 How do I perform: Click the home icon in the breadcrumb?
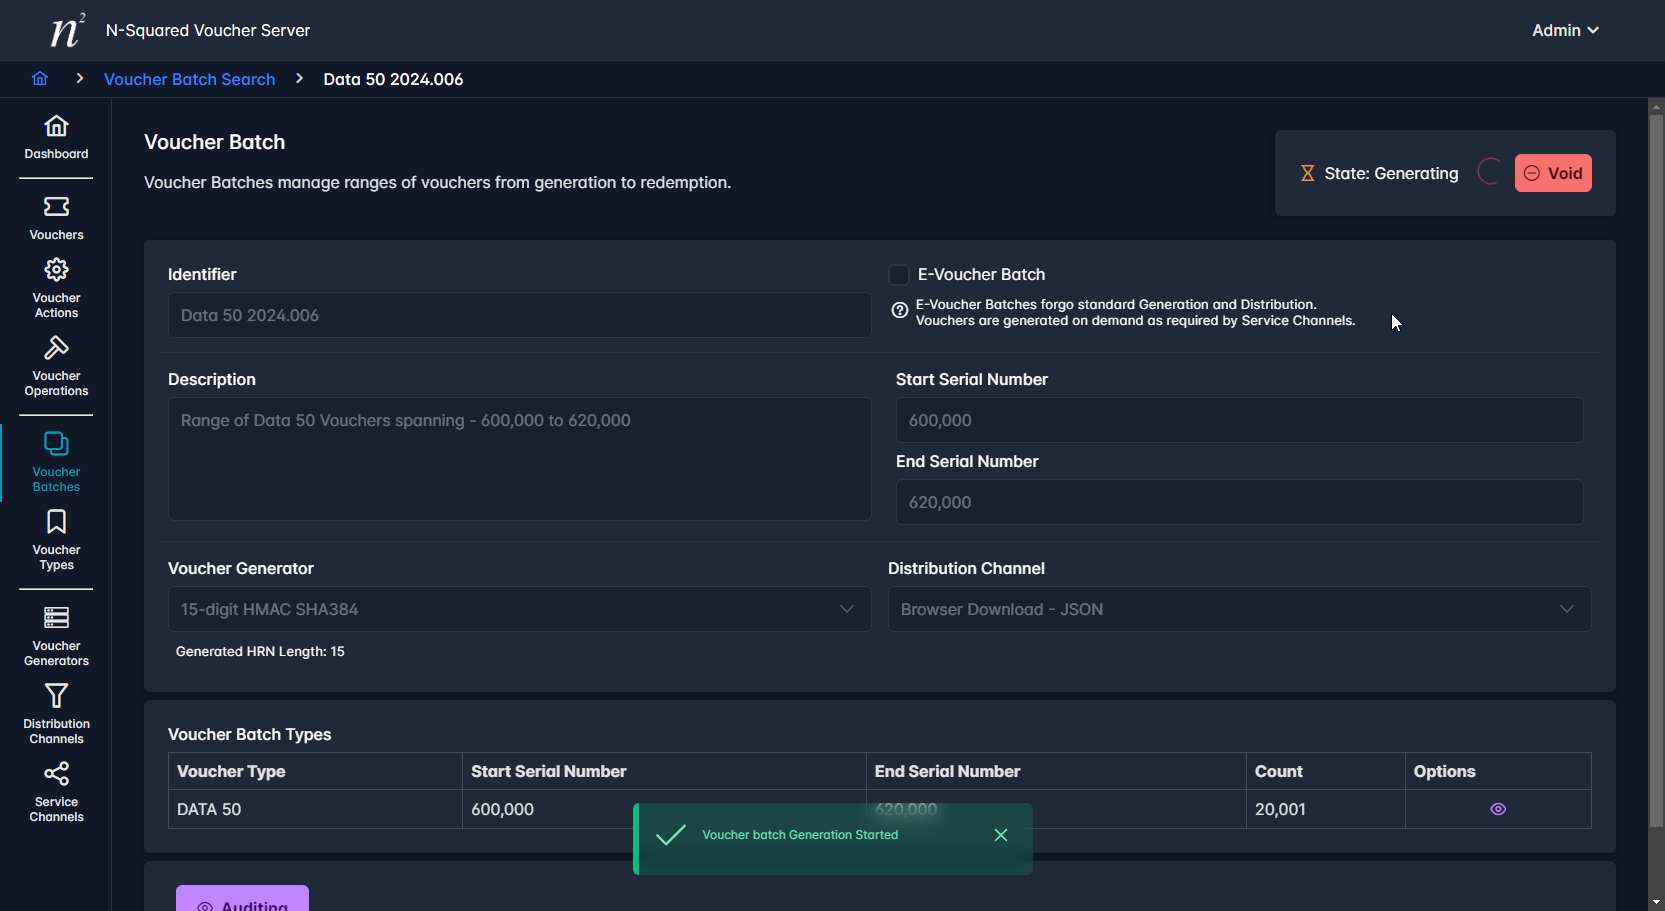40,79
